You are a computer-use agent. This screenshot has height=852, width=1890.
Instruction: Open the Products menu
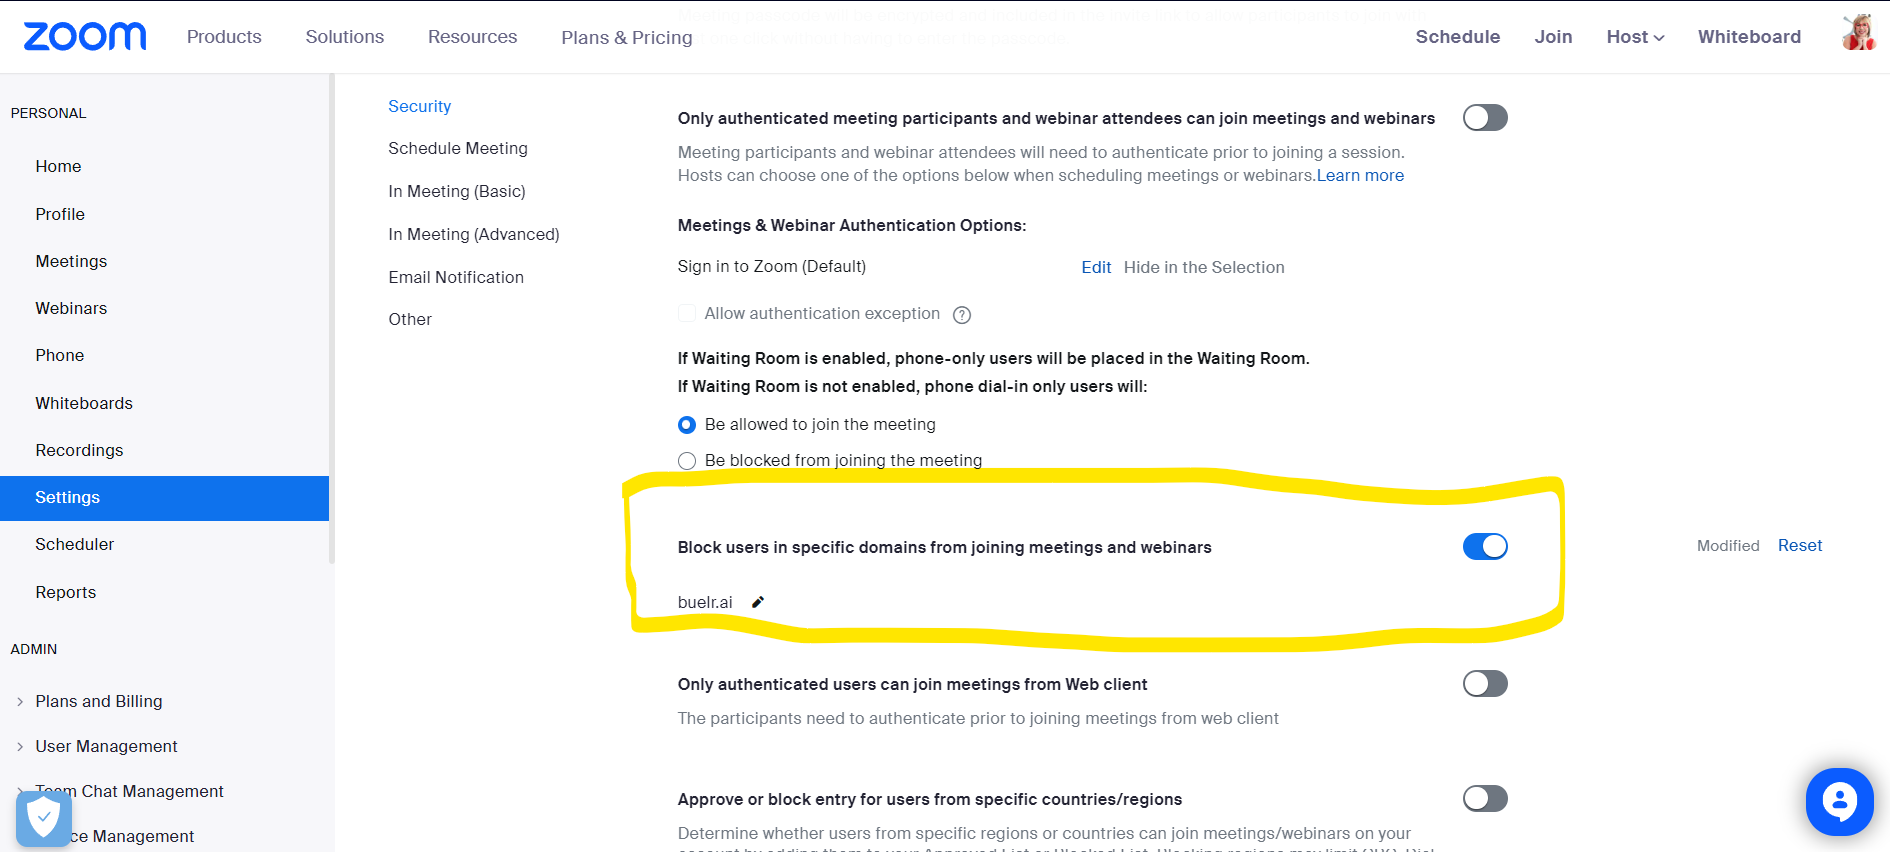pos(223,36)
